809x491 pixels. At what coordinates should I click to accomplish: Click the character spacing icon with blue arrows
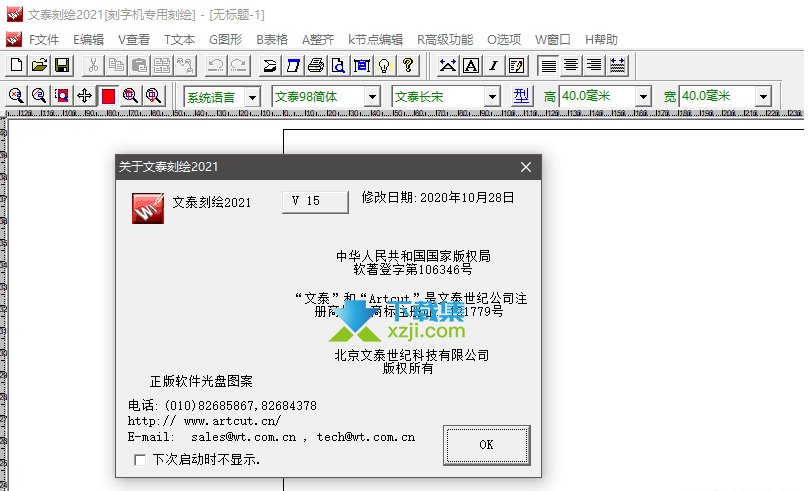(447, 66)
